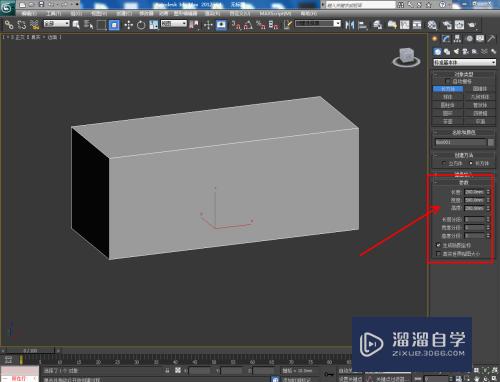Select the Shapes category icon
500x382 pixels.
pos(447,52)
